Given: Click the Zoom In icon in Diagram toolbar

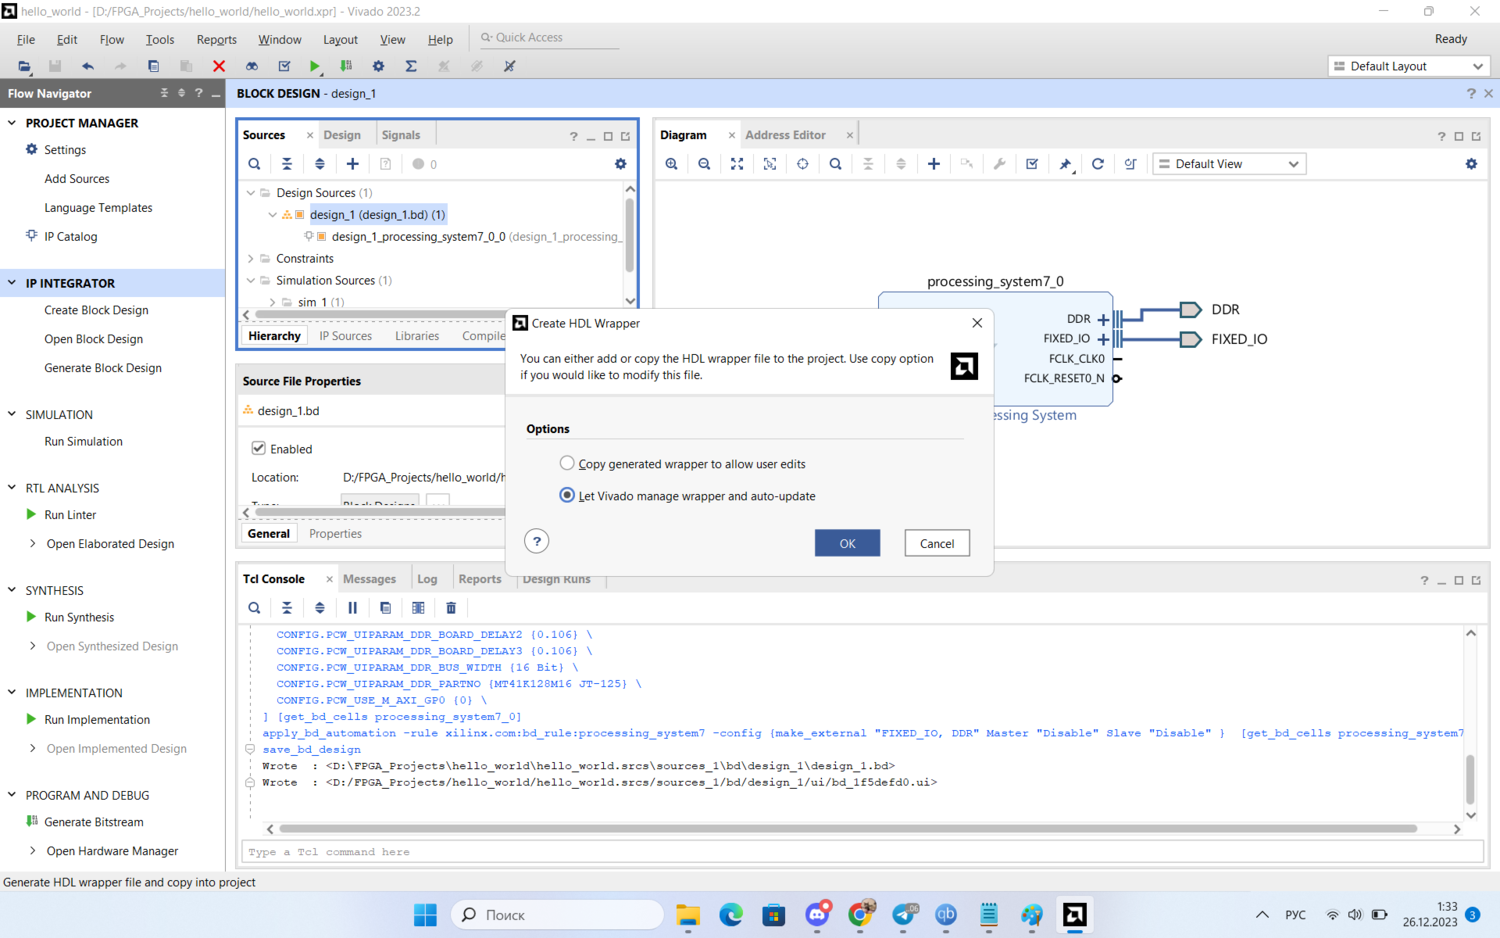Looking at the screenshot, I should point(672,164).
